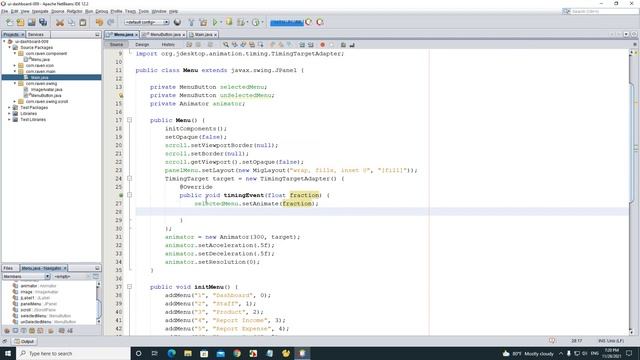Image resolution: width=640 pixels, height=360 pixels.
Task: Click the Build Project hammer icon
Action: coord(191,22)
